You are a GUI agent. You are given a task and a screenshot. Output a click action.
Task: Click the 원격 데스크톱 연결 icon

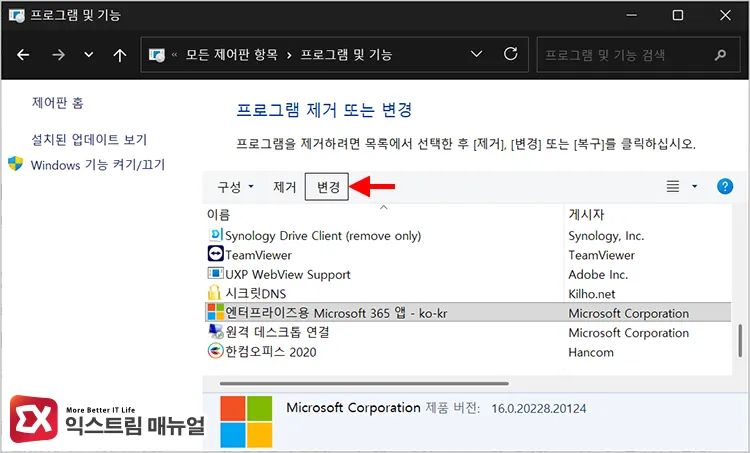coord(216,331)
